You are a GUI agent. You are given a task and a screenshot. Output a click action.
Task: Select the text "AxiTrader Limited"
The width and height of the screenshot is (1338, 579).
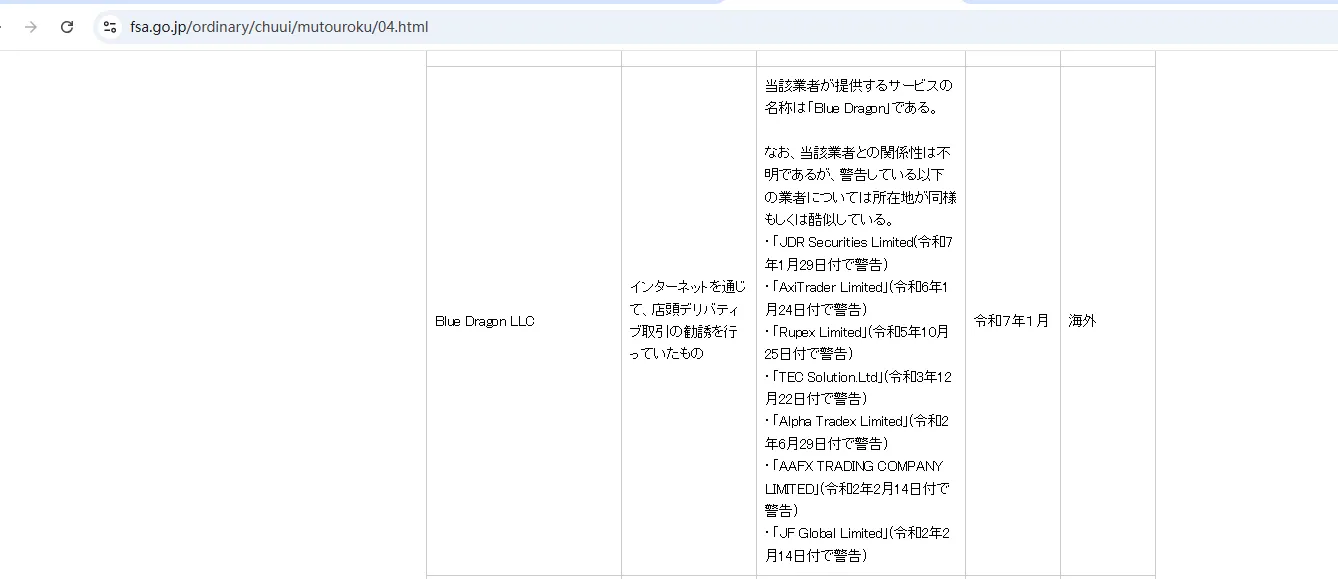832,287
